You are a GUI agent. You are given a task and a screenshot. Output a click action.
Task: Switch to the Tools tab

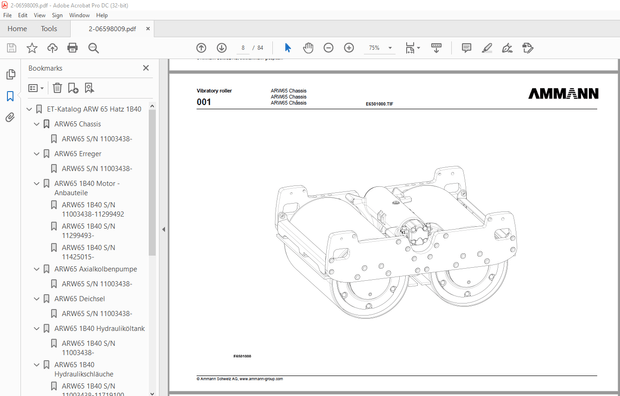point(49,28)
